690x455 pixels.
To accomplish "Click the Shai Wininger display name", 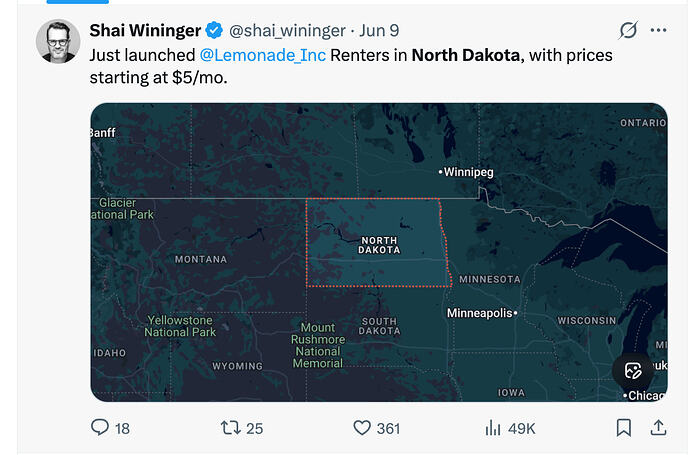I will point(145,30).
